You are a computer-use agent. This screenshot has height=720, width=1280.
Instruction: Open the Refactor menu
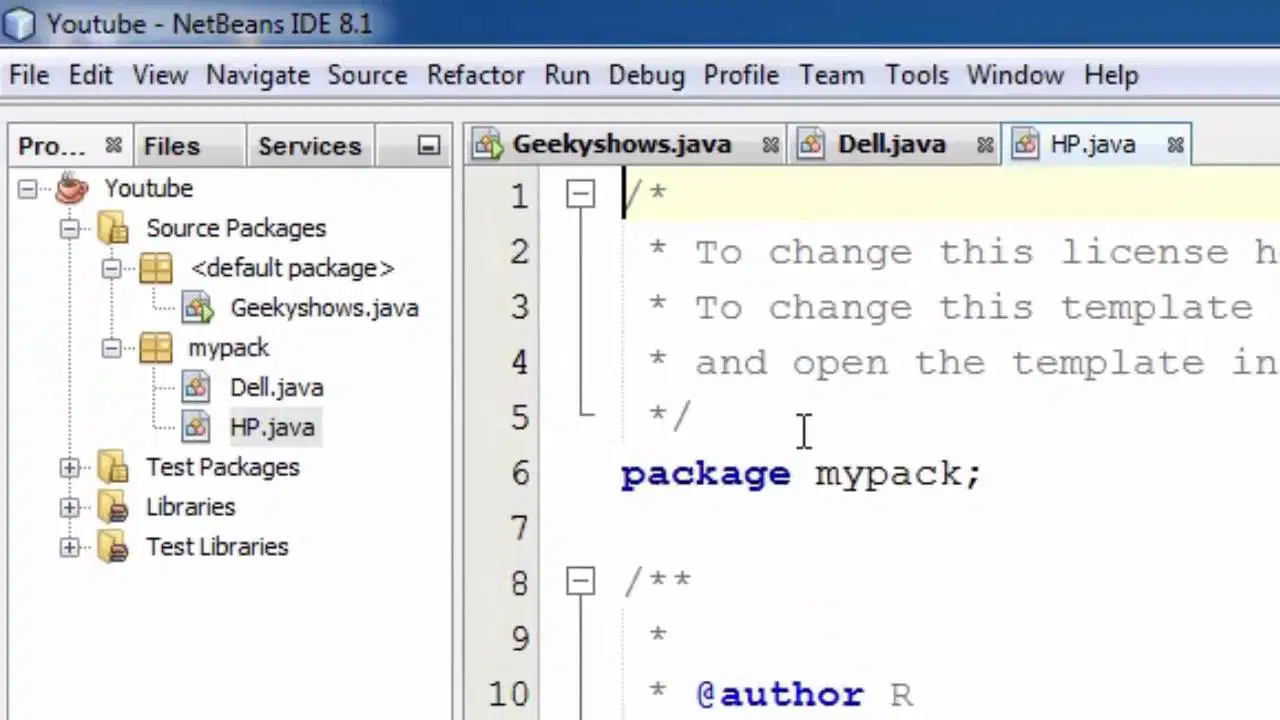click(x=476, y=75)
